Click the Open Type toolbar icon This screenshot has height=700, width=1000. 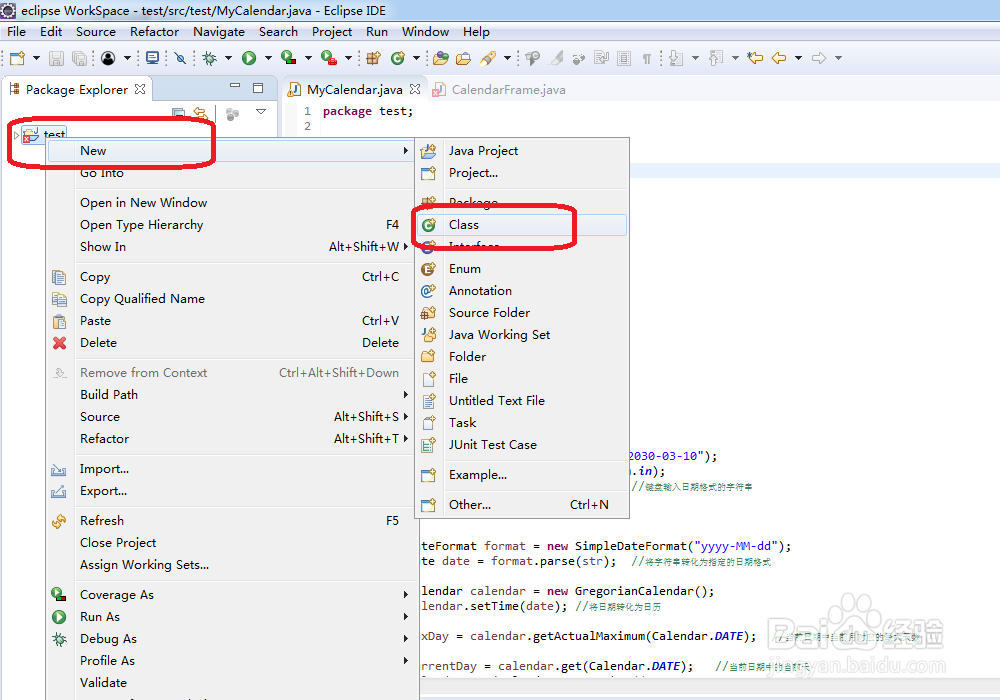[440, 58]
